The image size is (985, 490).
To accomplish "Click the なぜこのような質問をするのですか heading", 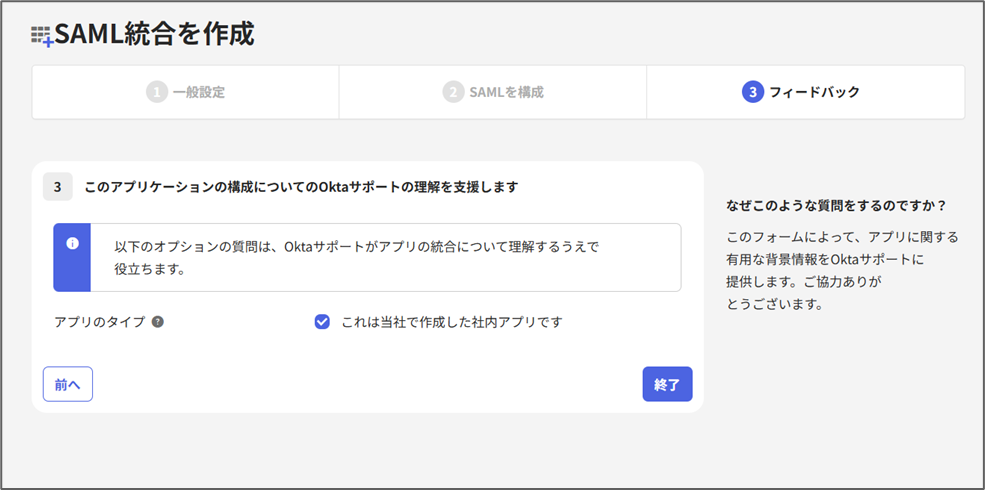I will (836, 205).
